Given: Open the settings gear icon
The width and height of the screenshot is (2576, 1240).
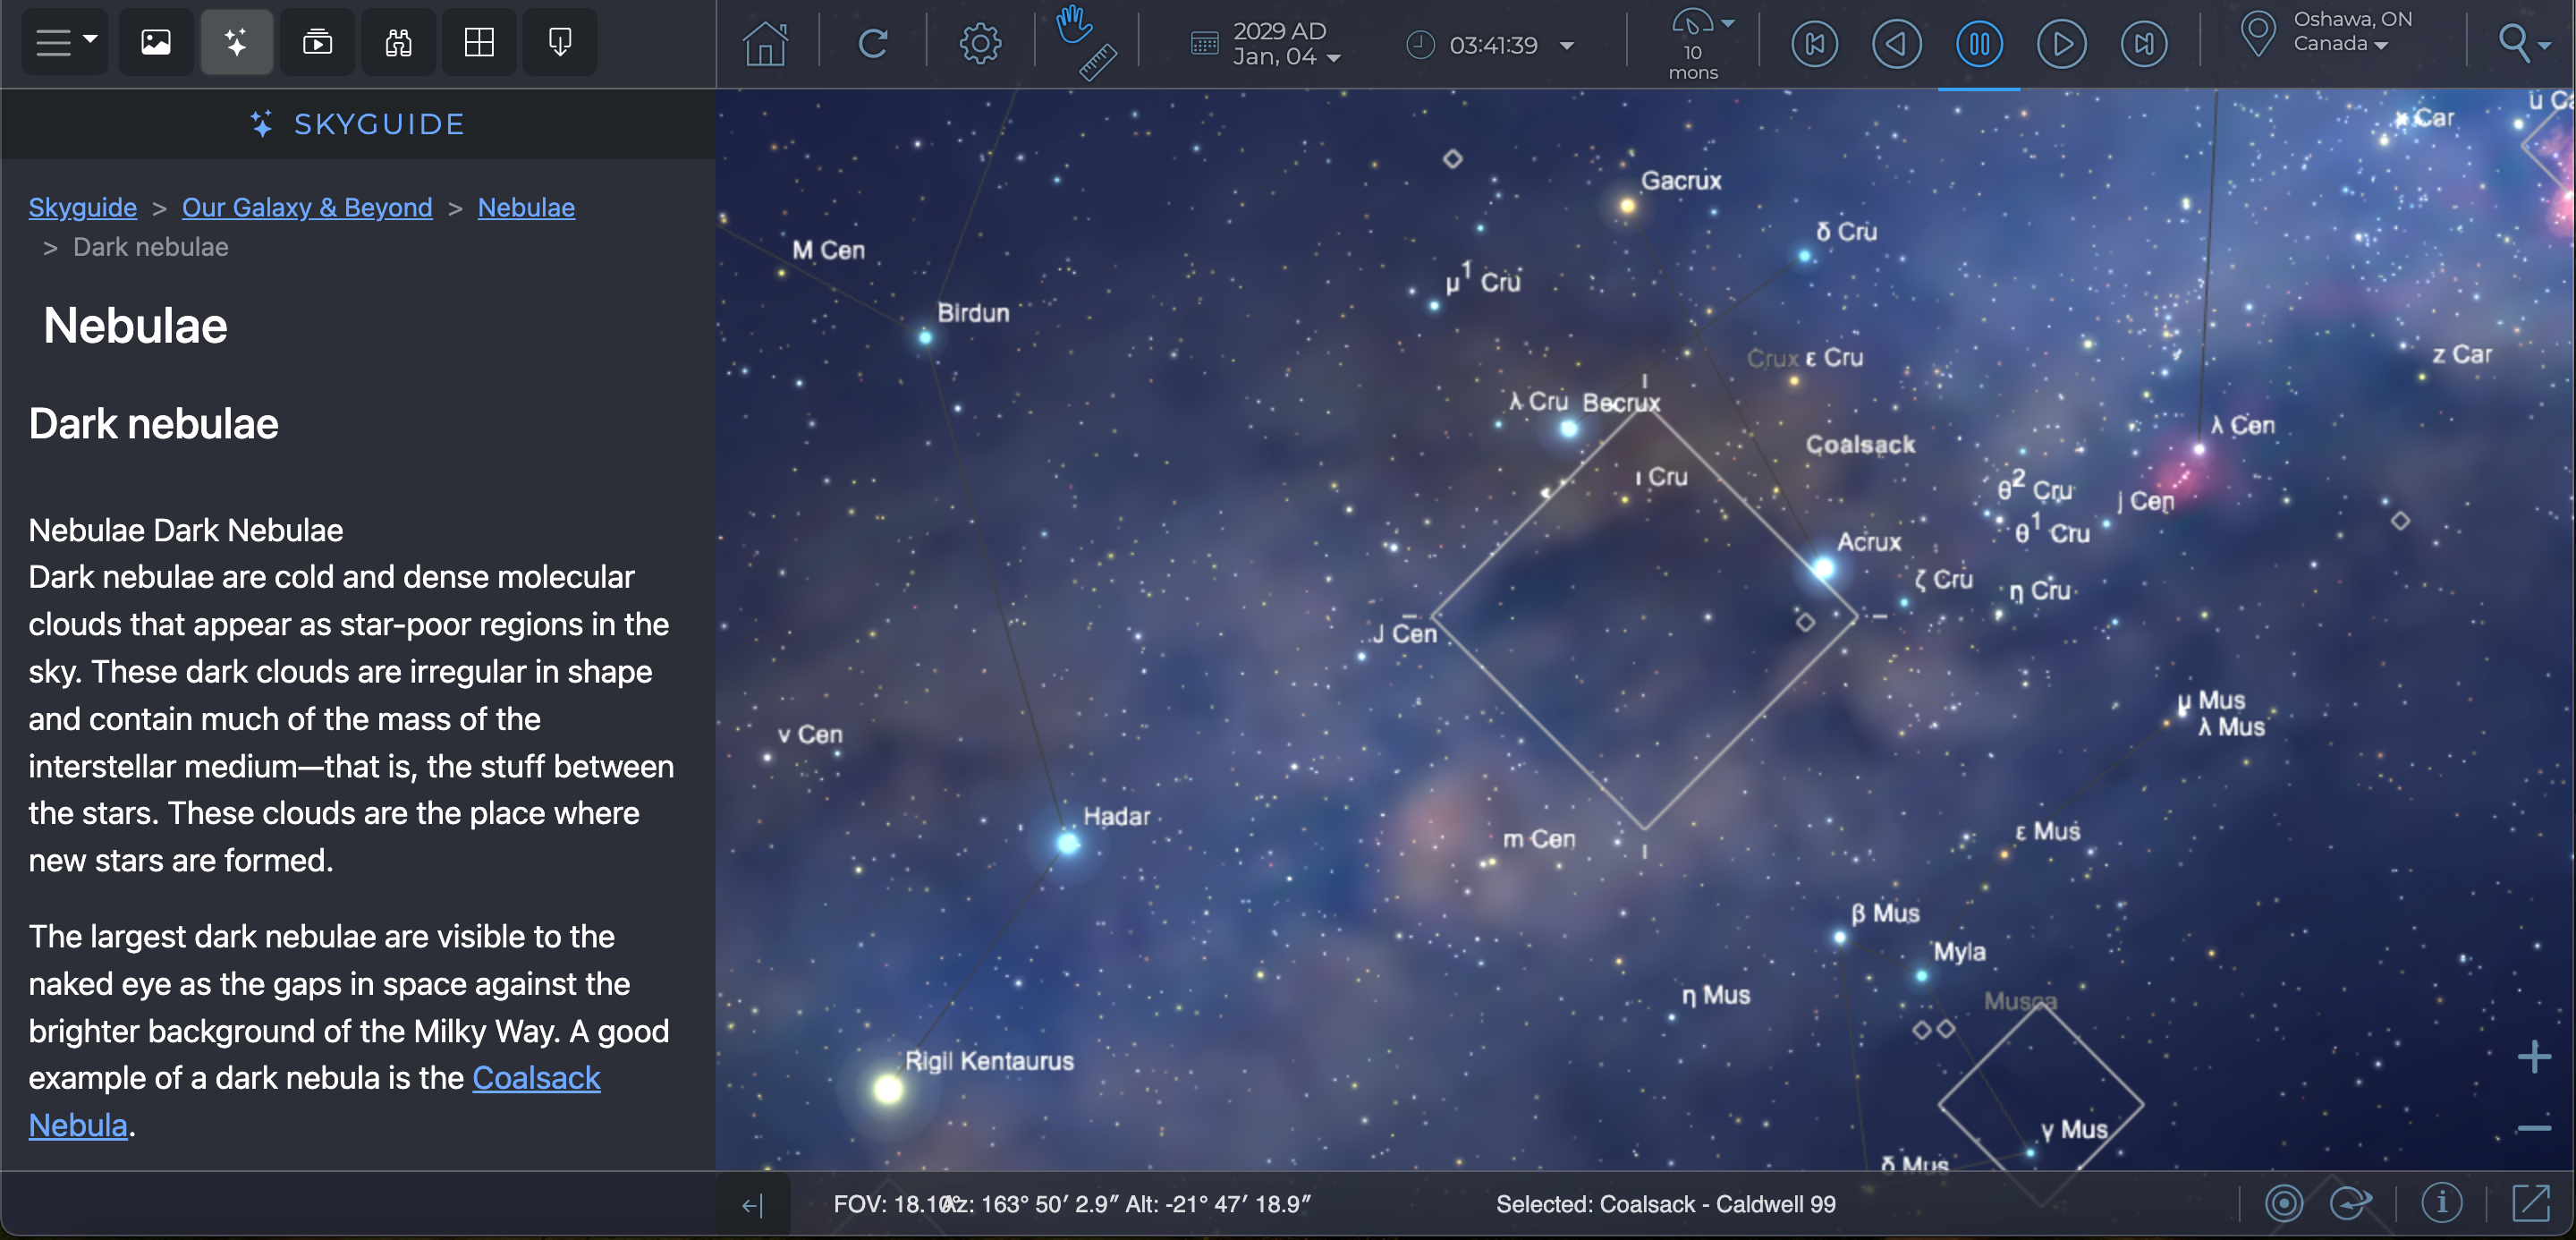Looking at the screenshot, I should [980, 44].
